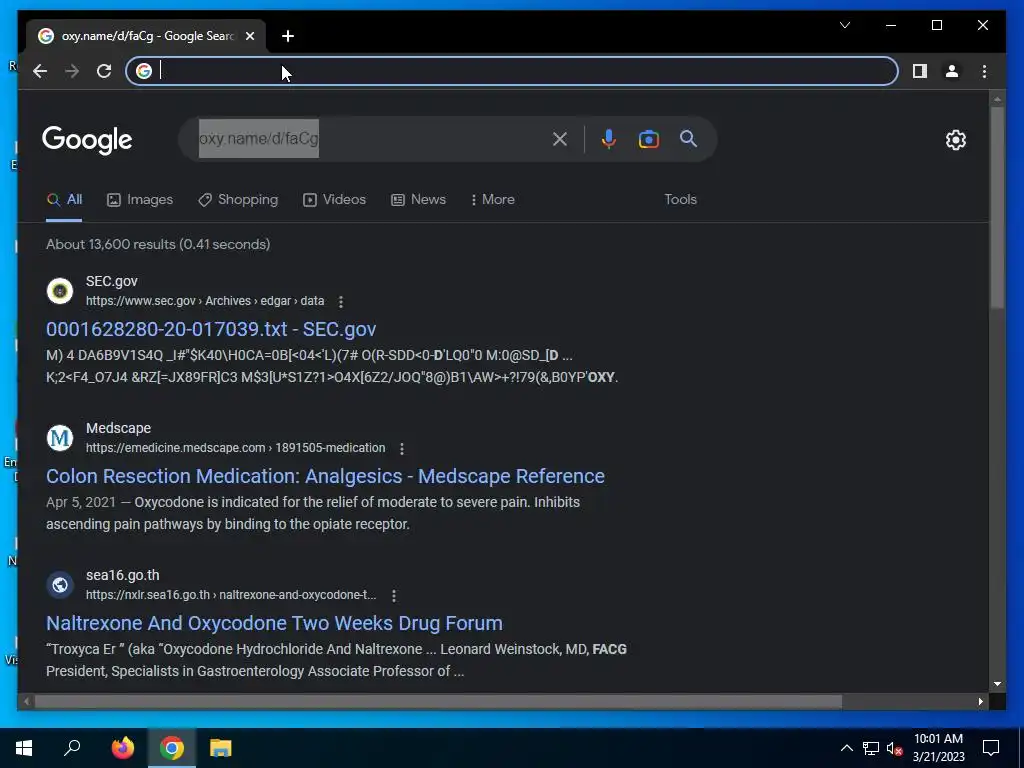The image size is (1024, 768).
Task: Open a new tab with the plus icon
Action: point(288,37)
